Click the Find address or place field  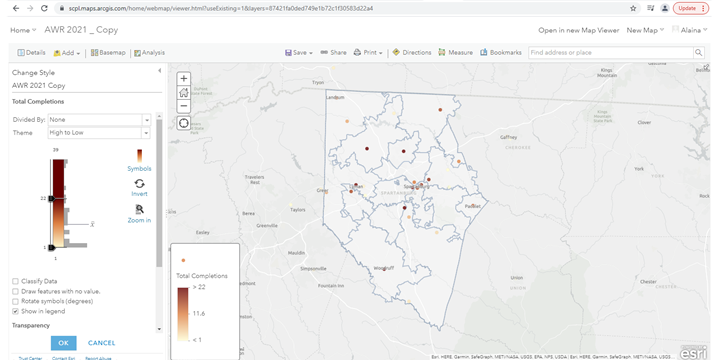tap(611, 53)
